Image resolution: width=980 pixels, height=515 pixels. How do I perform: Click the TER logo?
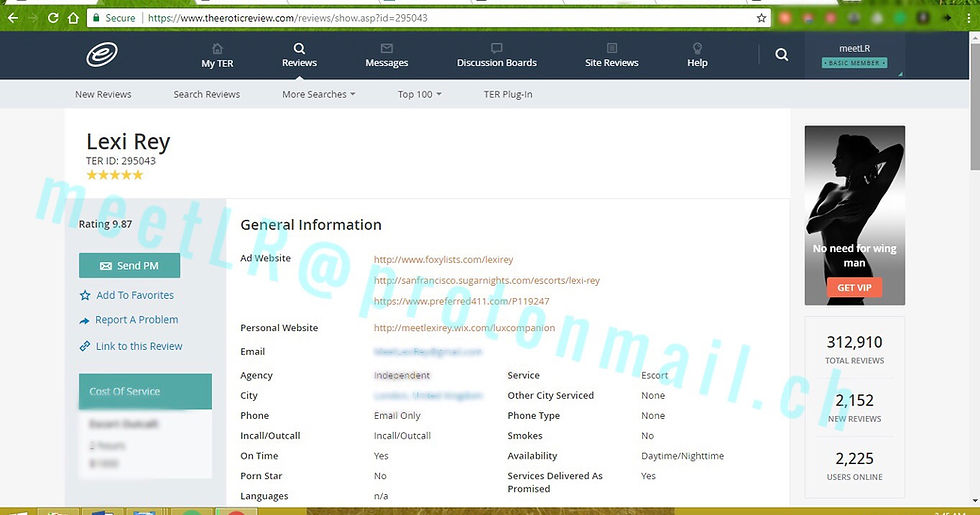(x=102, y=54)
